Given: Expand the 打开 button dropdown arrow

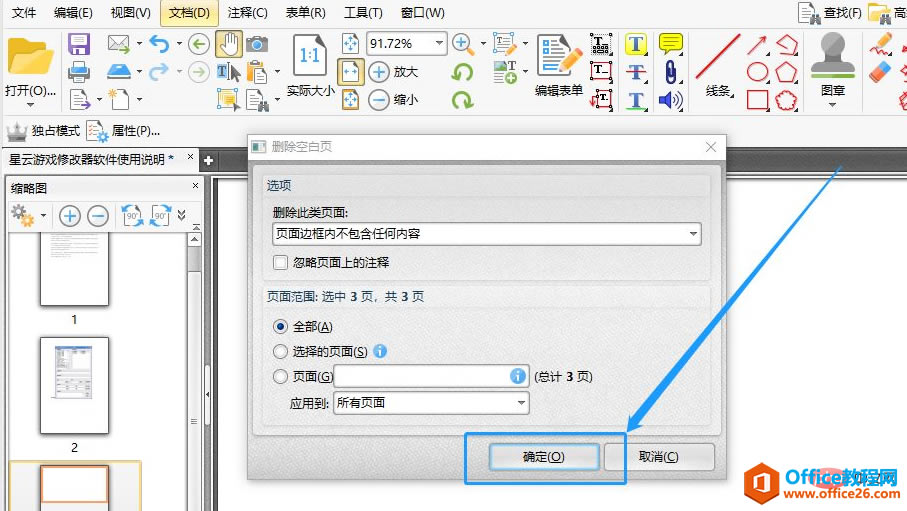Looking at the screenshot, I should pyautogui.click(x=30, y=105).
